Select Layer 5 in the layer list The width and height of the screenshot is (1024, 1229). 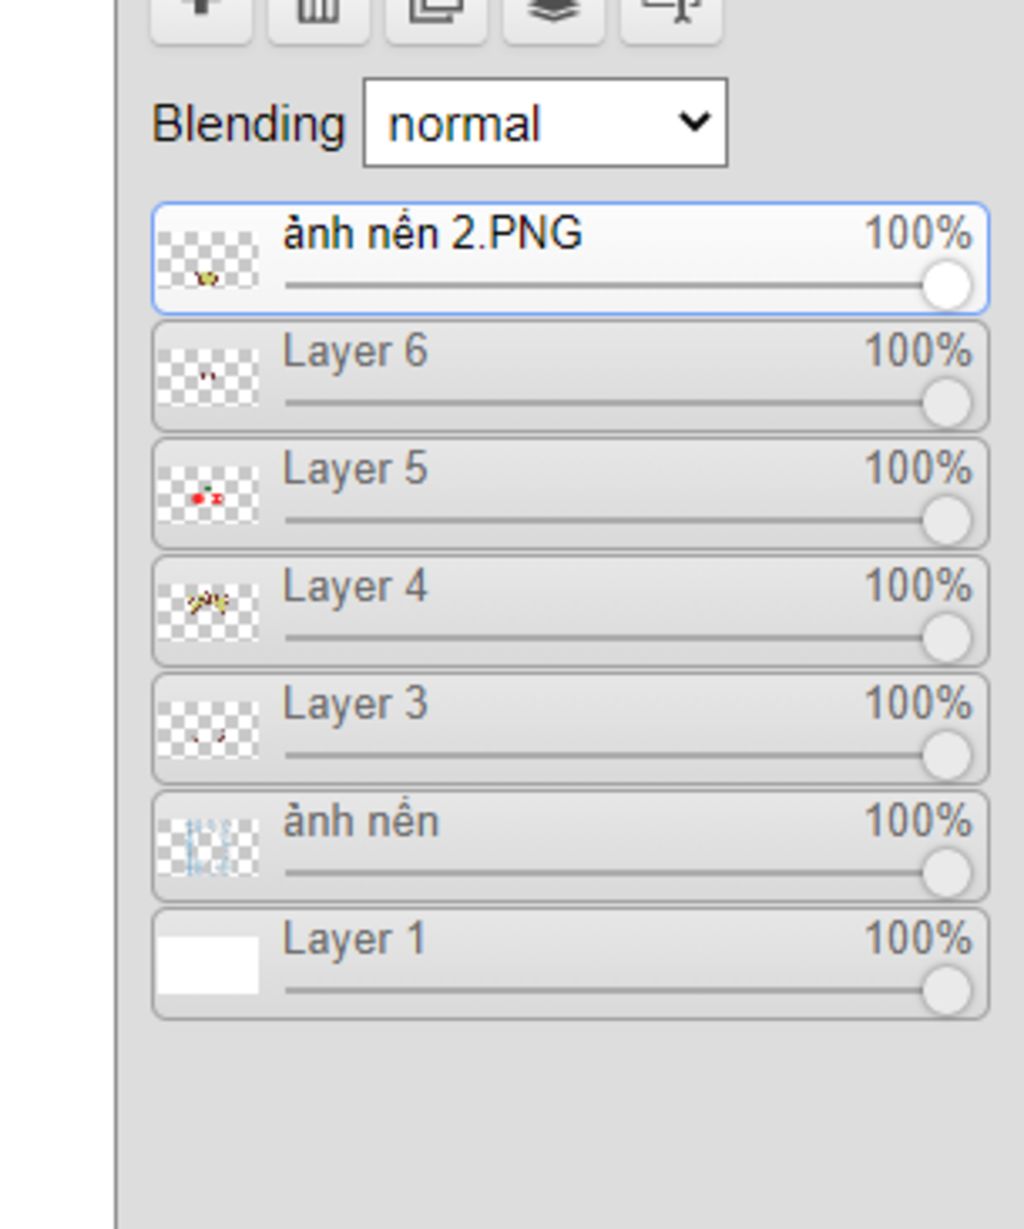pyautogui.click(x=570, y=494)
